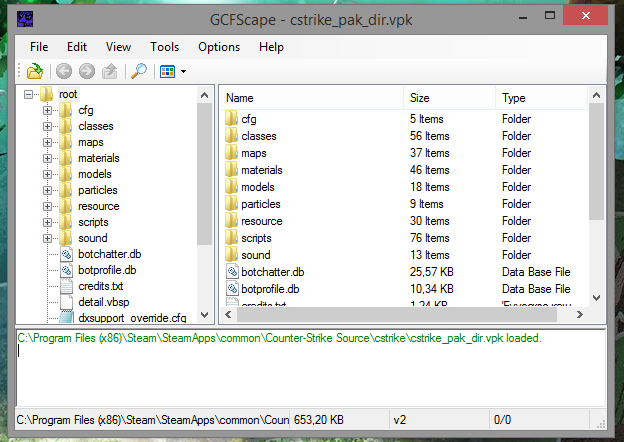Click '25,57 KB' size of botchatter.db
This screenshot has height=442, width=624.
click(432, 272)
